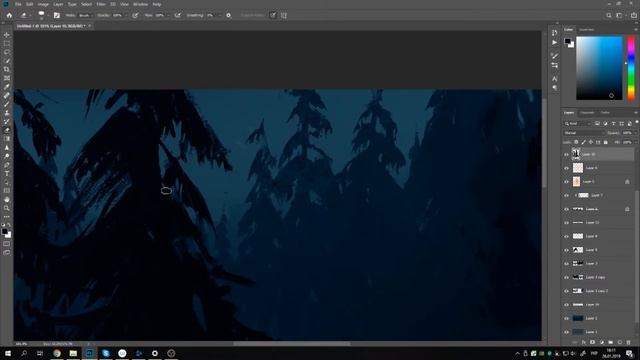This screenshot has height=360, width=640.
Task: Open the File menu
Action: (18, 4)
